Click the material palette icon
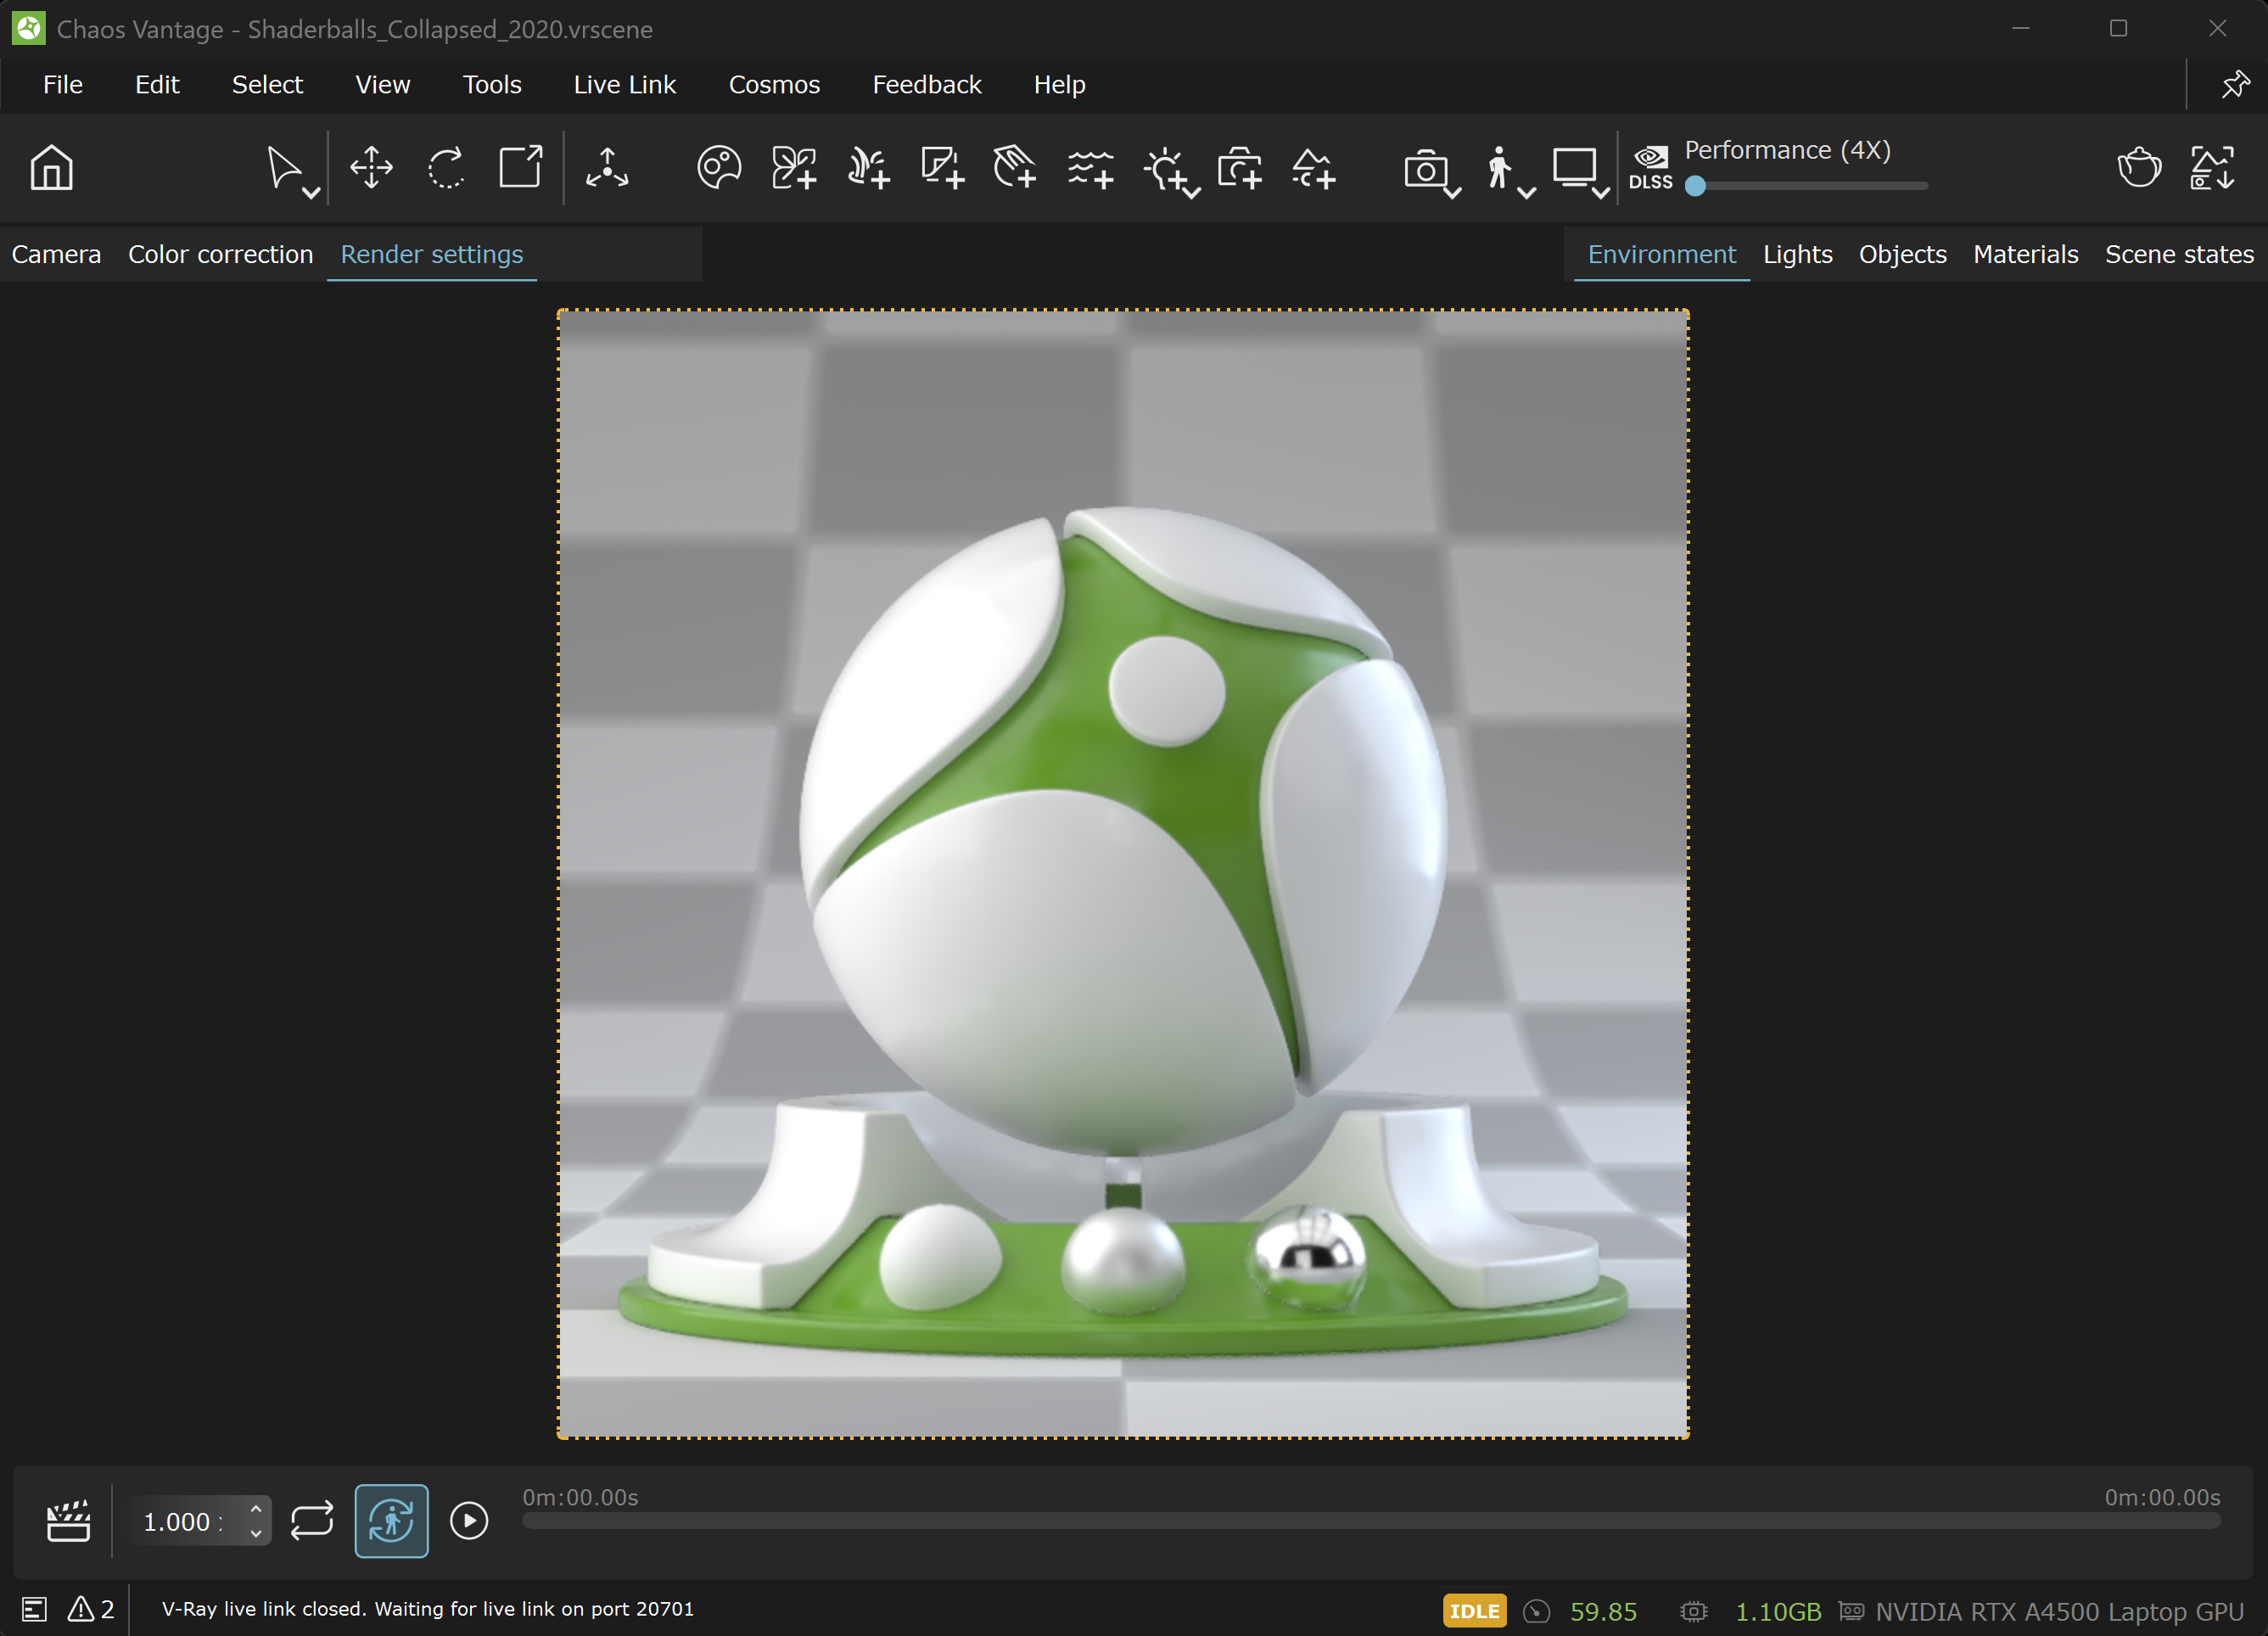This screenshot has width=2268, height=1636. [719, 167]
